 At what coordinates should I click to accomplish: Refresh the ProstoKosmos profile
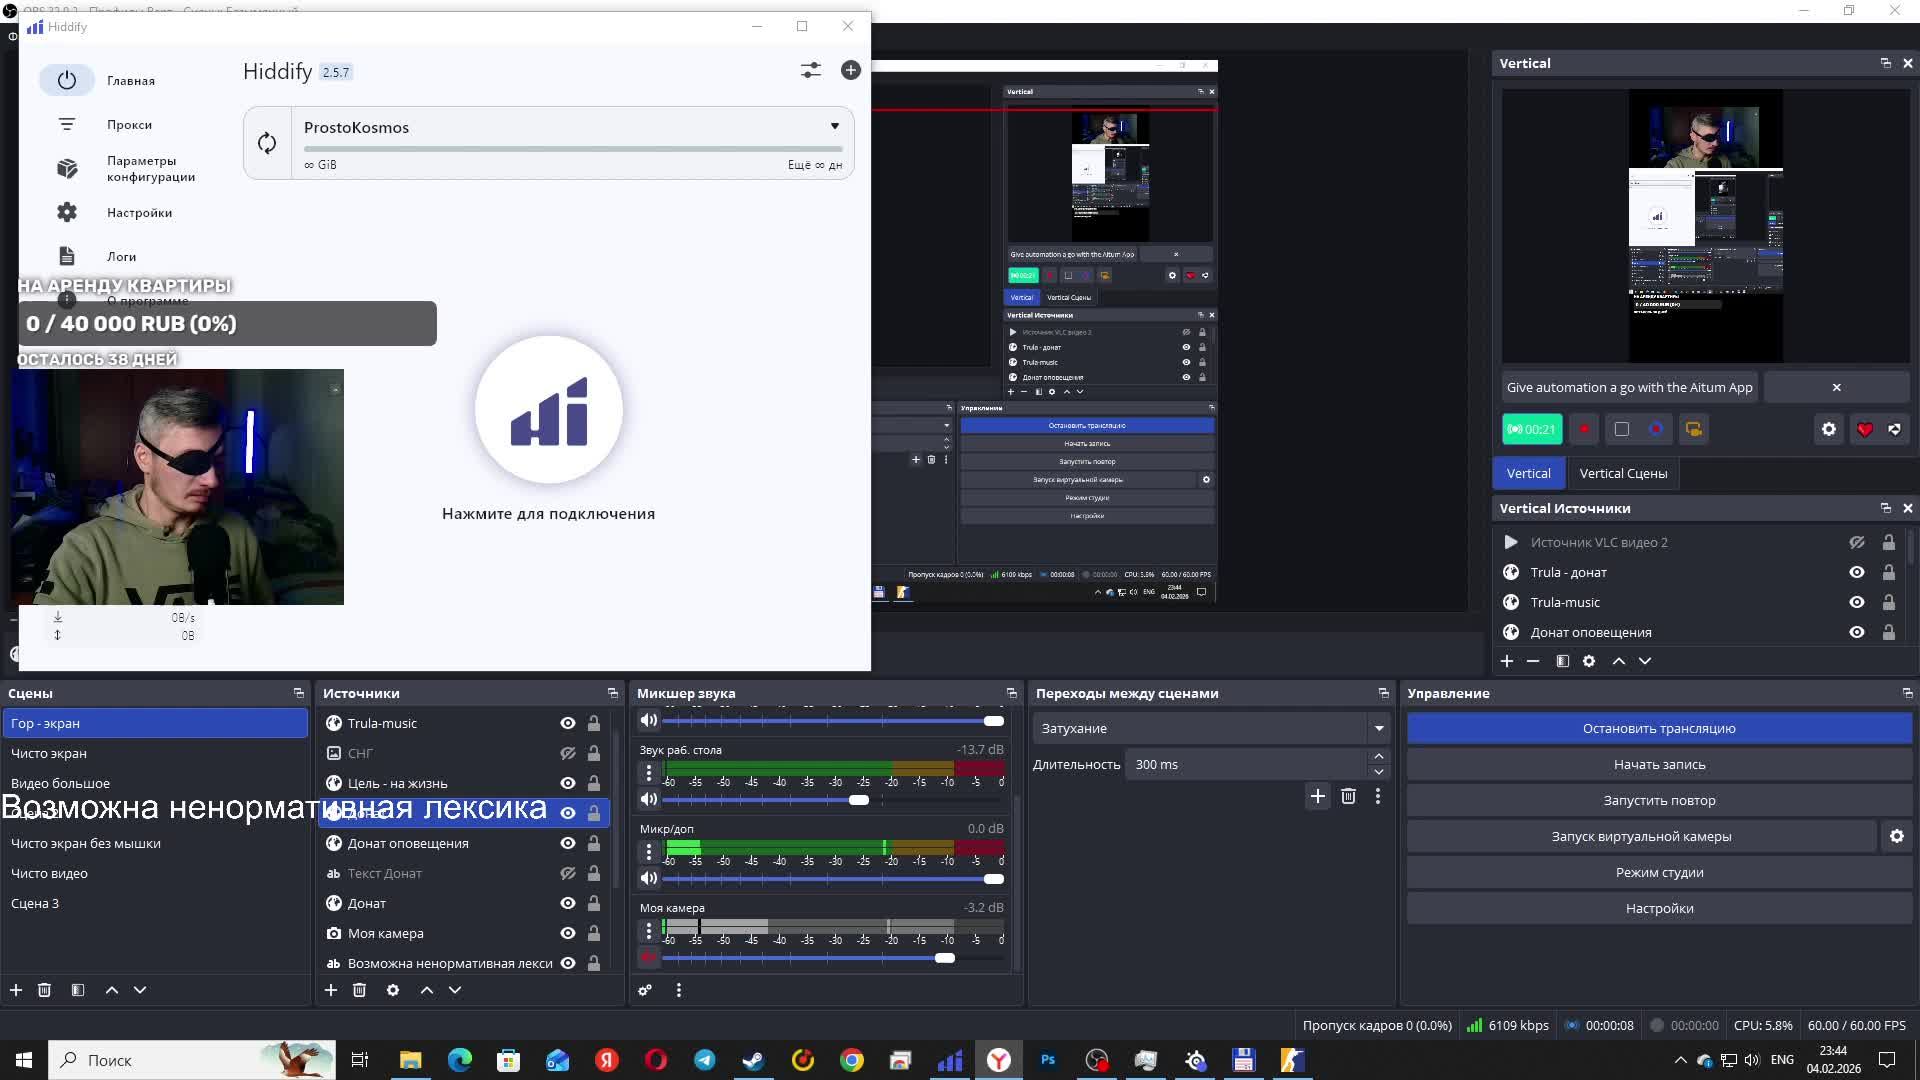(x=267, y=143)
